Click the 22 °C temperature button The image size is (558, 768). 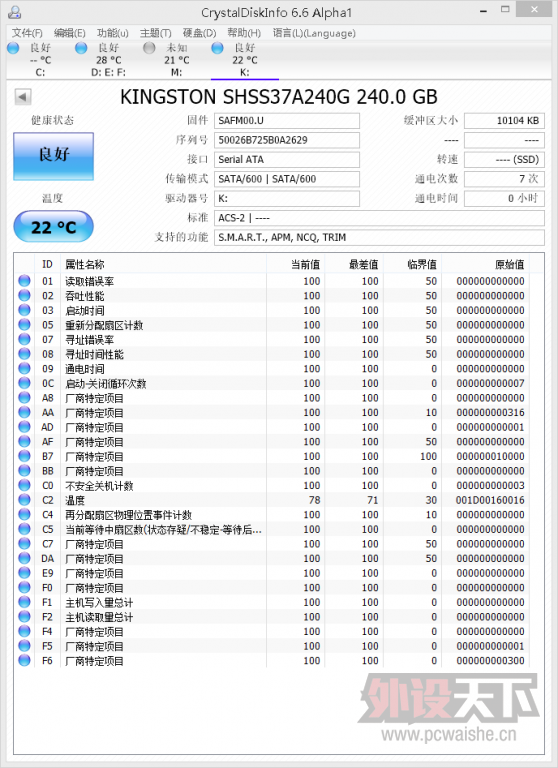click(53, 226)
